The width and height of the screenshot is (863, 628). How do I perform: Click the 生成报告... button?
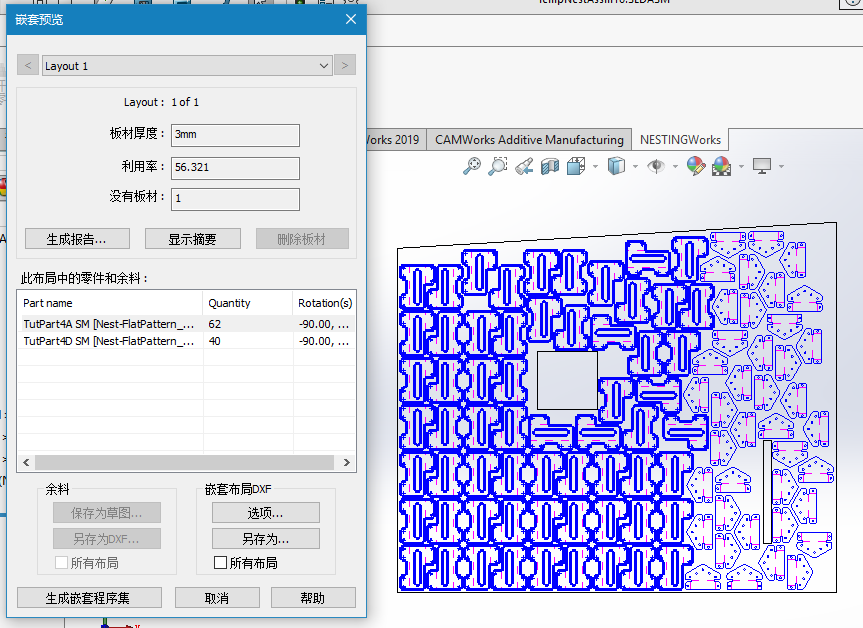[x=77, y=239]
